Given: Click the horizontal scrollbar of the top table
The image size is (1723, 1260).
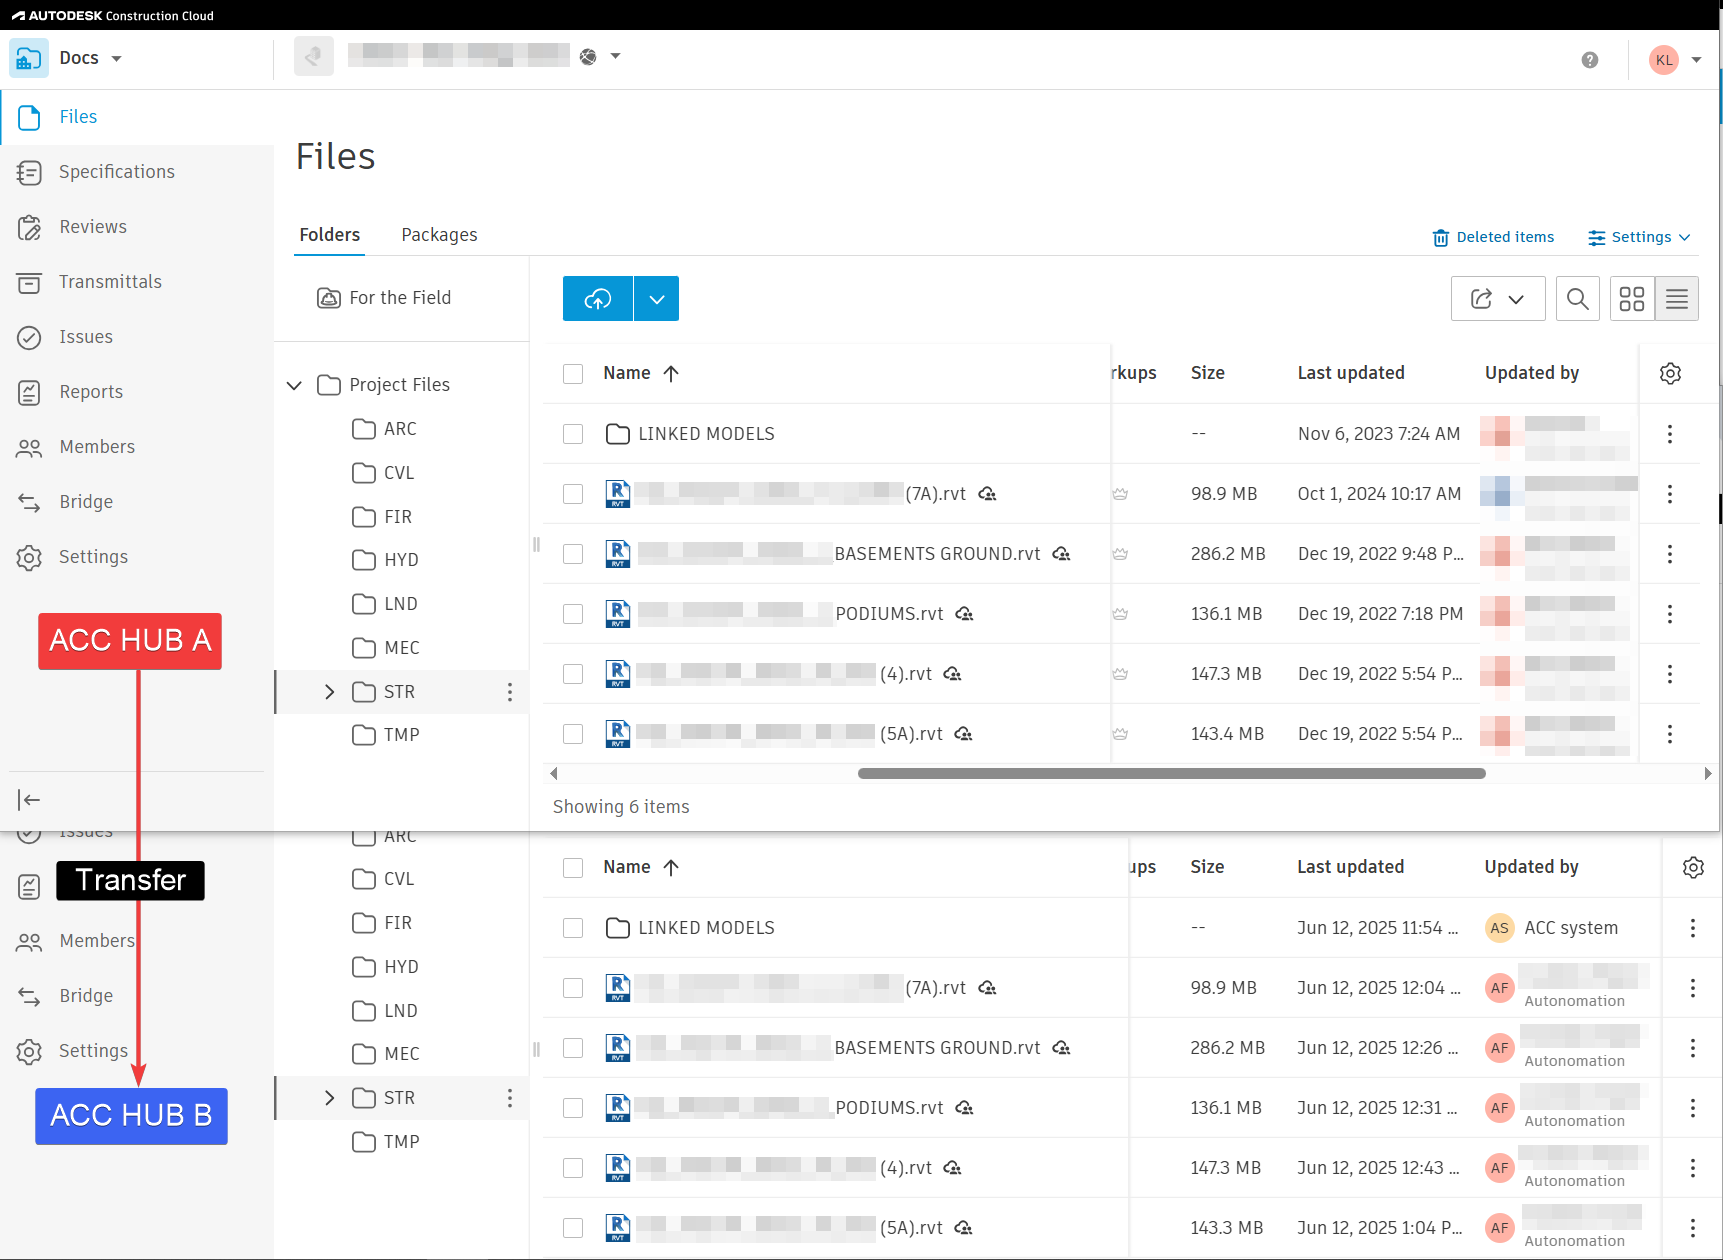Looking at the screenshot, I should point(1172,773).
